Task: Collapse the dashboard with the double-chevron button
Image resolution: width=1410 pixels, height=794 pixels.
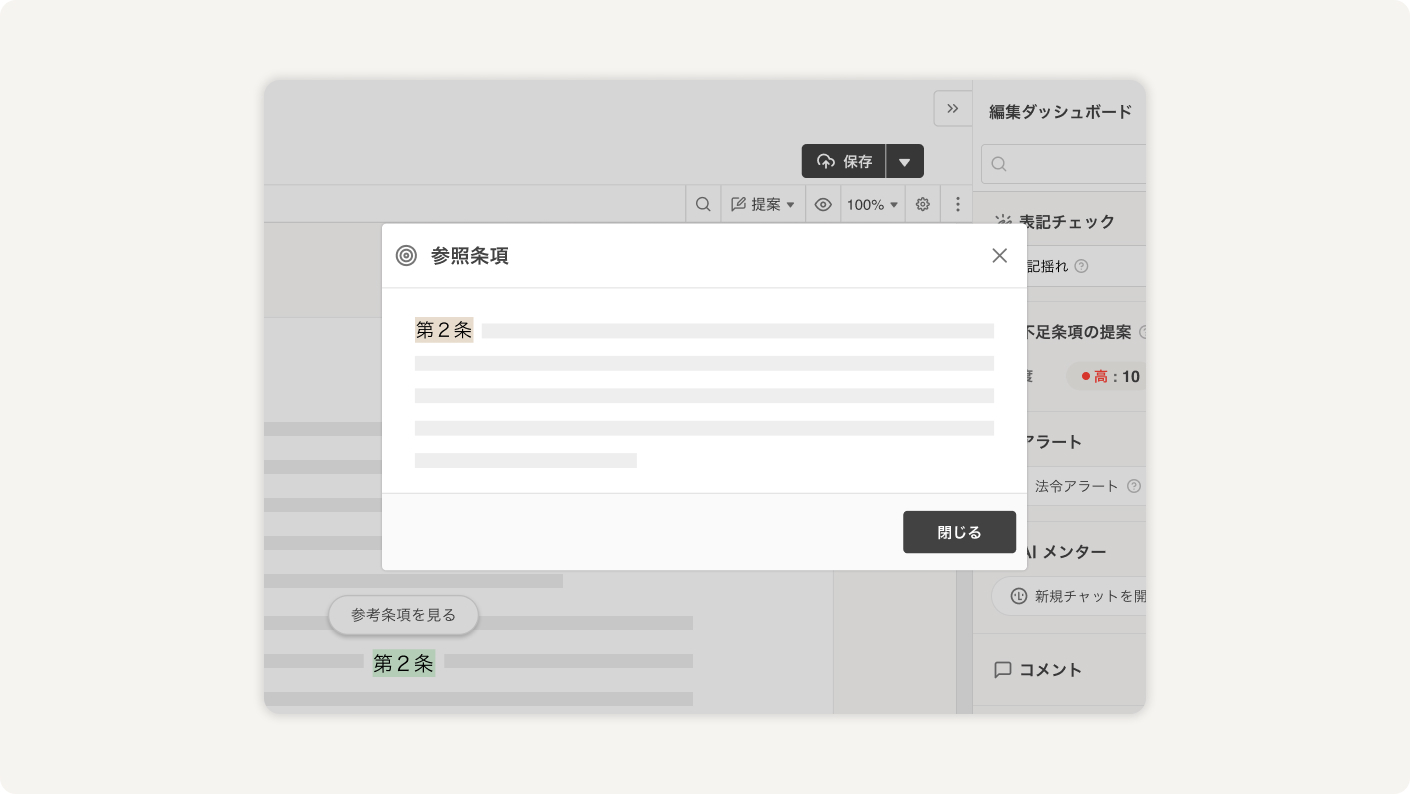Action: pos(952,108)
